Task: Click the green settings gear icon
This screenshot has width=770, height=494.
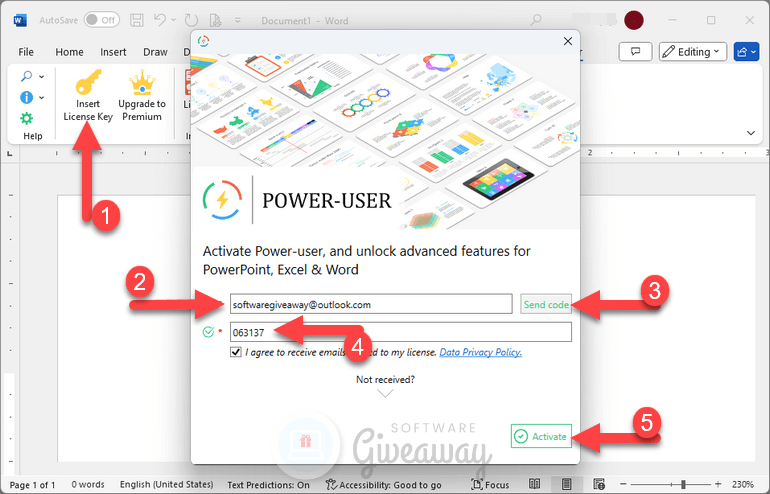Action: click(x=27, y=118)
